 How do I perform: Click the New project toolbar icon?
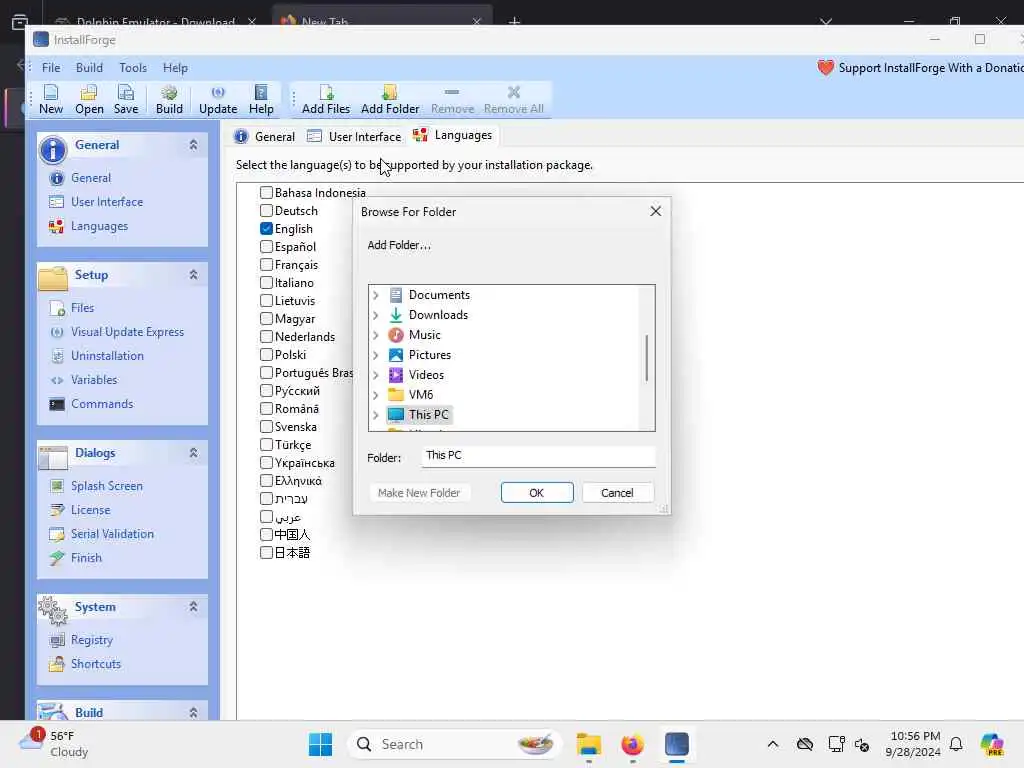(x=51, y=99)
